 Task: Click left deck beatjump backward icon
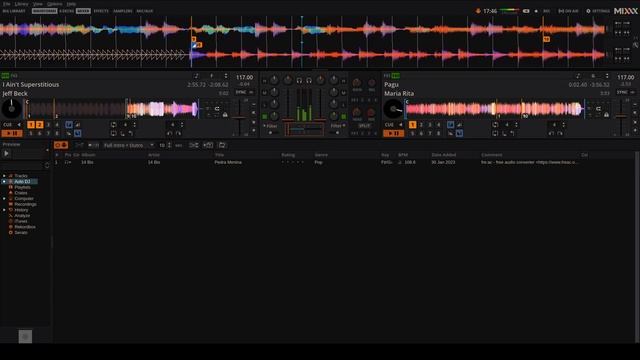click(169, 133)
